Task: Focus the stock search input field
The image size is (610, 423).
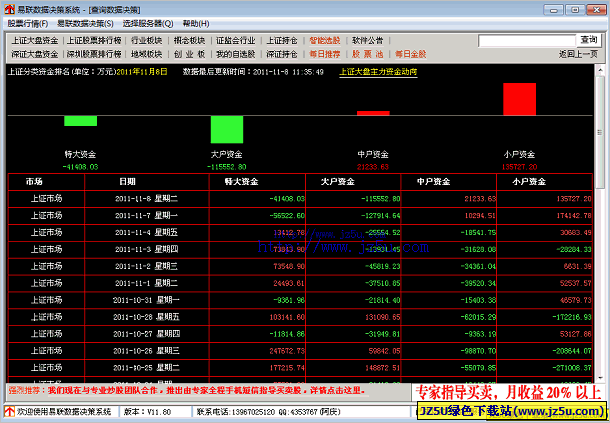Action: [x=527, y=40]
